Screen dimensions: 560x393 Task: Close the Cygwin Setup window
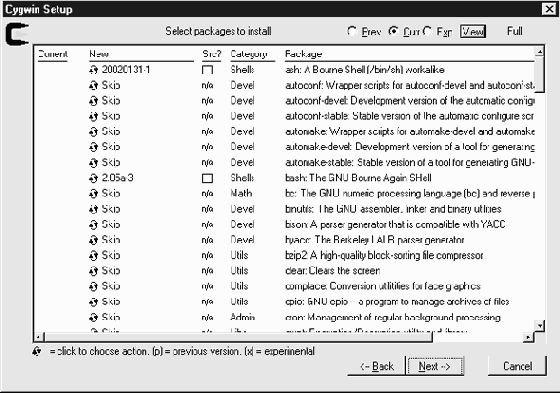tap(549, 9)
